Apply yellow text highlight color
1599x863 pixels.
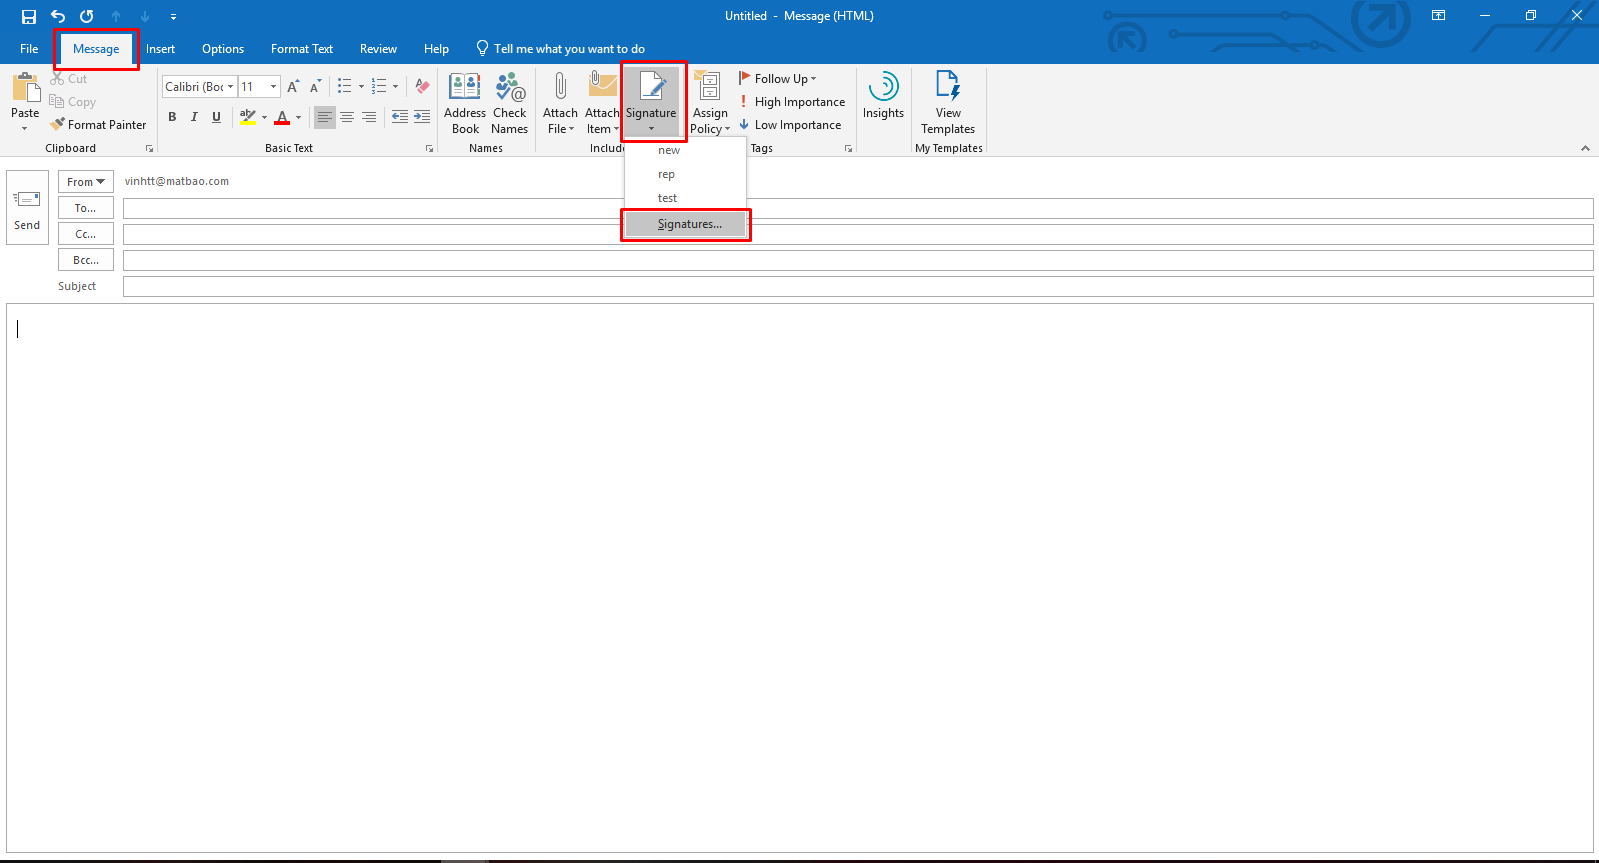248,117
